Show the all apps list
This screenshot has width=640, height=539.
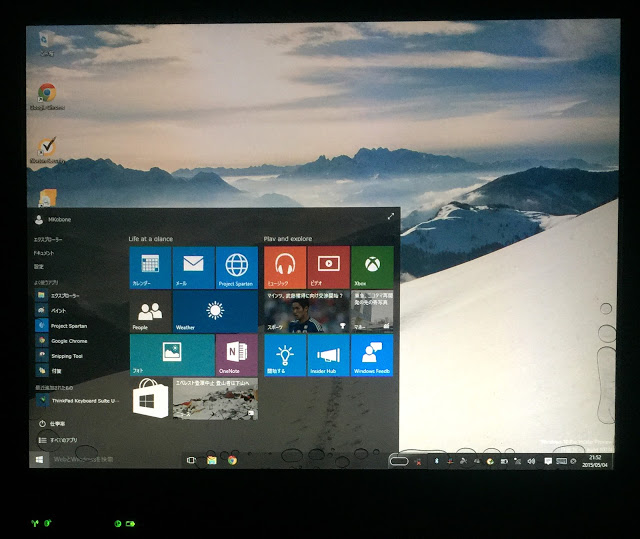point(58,440)
